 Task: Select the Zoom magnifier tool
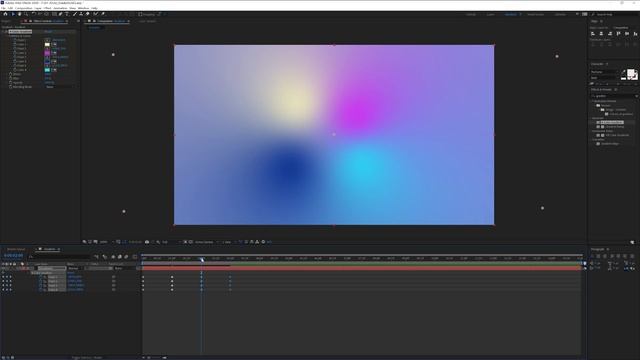(25, 14)
